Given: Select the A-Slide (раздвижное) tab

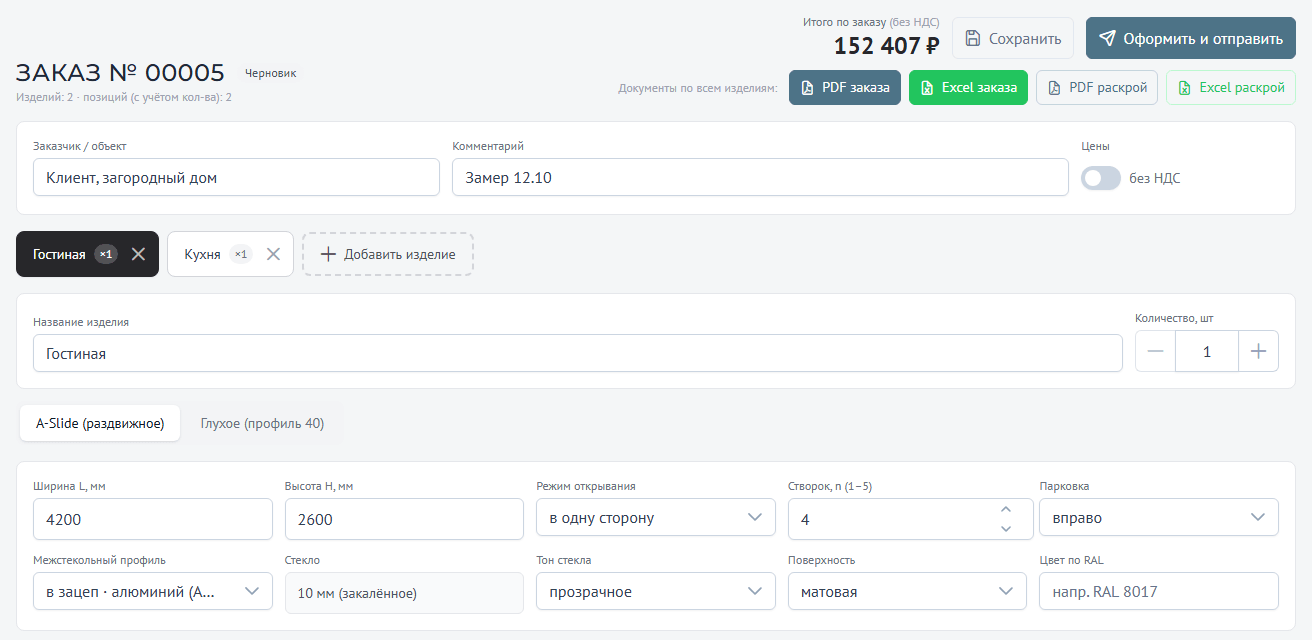Looking at the screenshot, I should (x=100, y=423).
